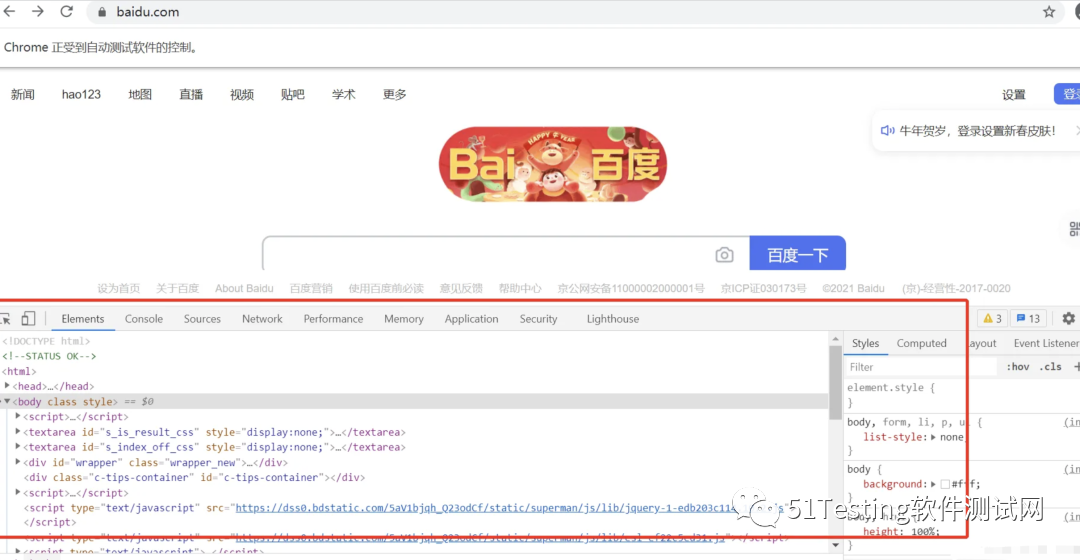Screen dimensions: 1080x560
Task: Open About Baidu footer link
Action: pos(244,289)
